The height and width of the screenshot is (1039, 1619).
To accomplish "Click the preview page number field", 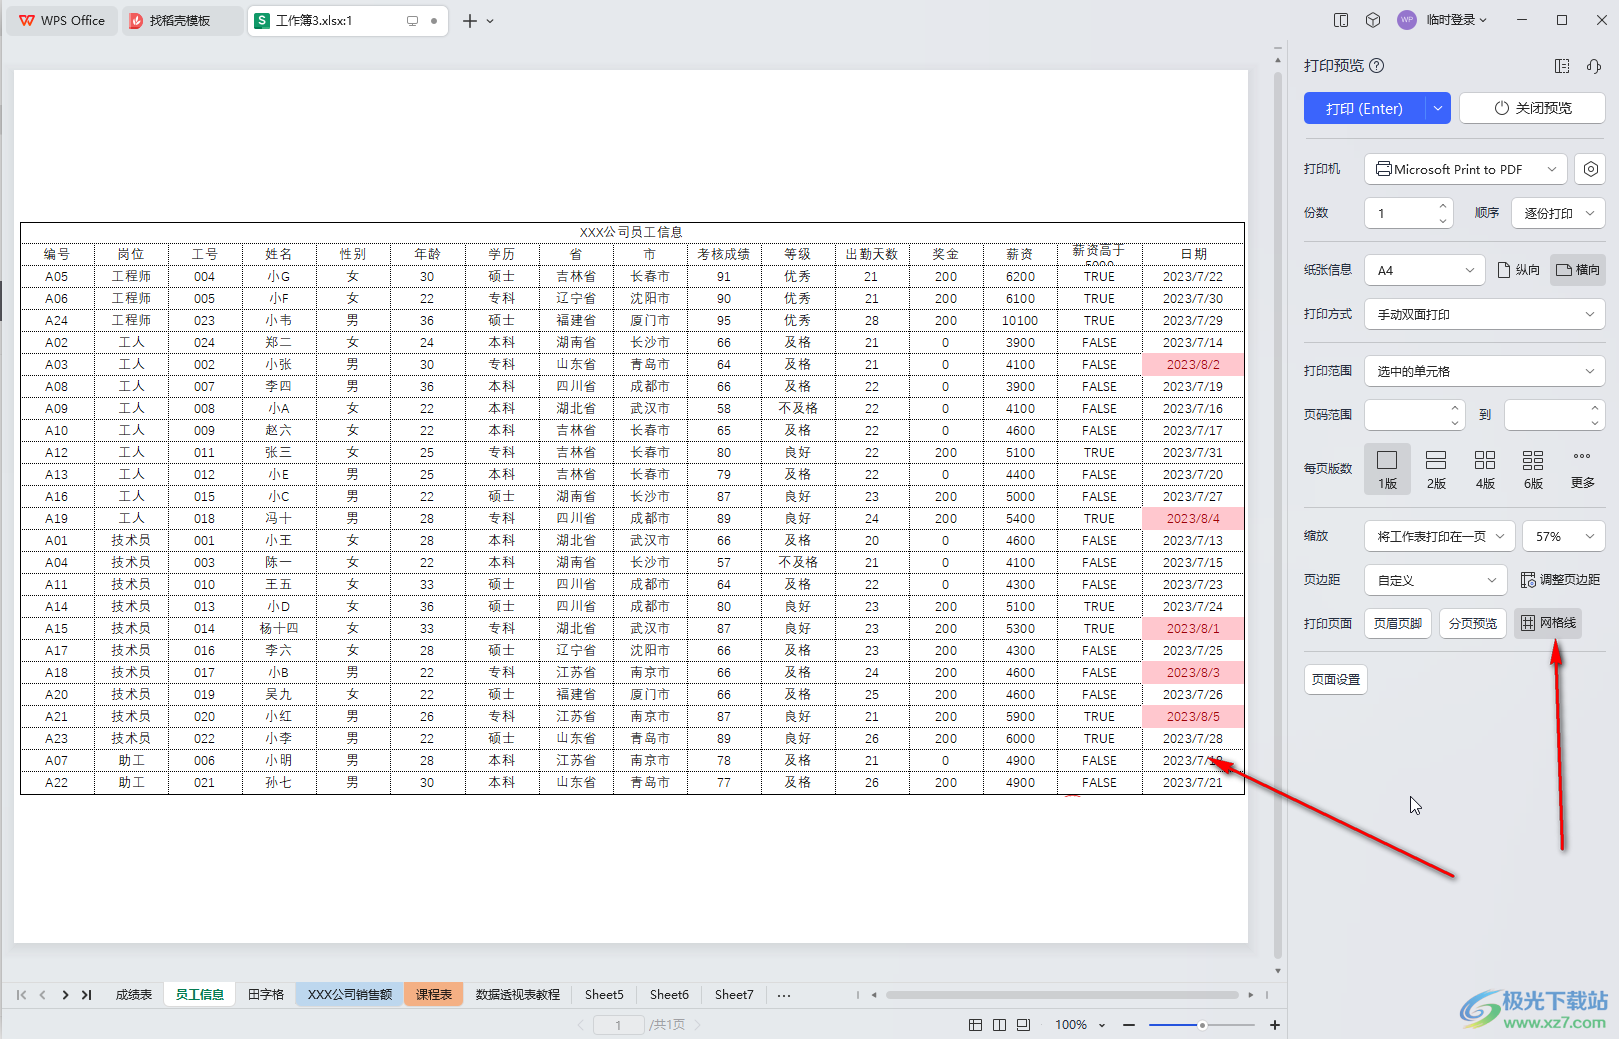I will pyautogui.click(x=618, y=1025).
